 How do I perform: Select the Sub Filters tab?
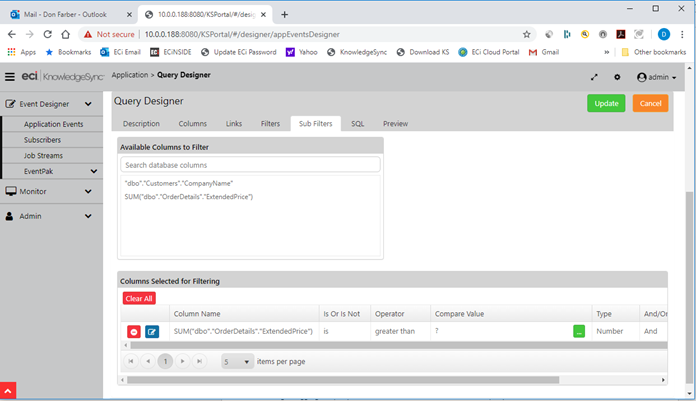[316, 123]
